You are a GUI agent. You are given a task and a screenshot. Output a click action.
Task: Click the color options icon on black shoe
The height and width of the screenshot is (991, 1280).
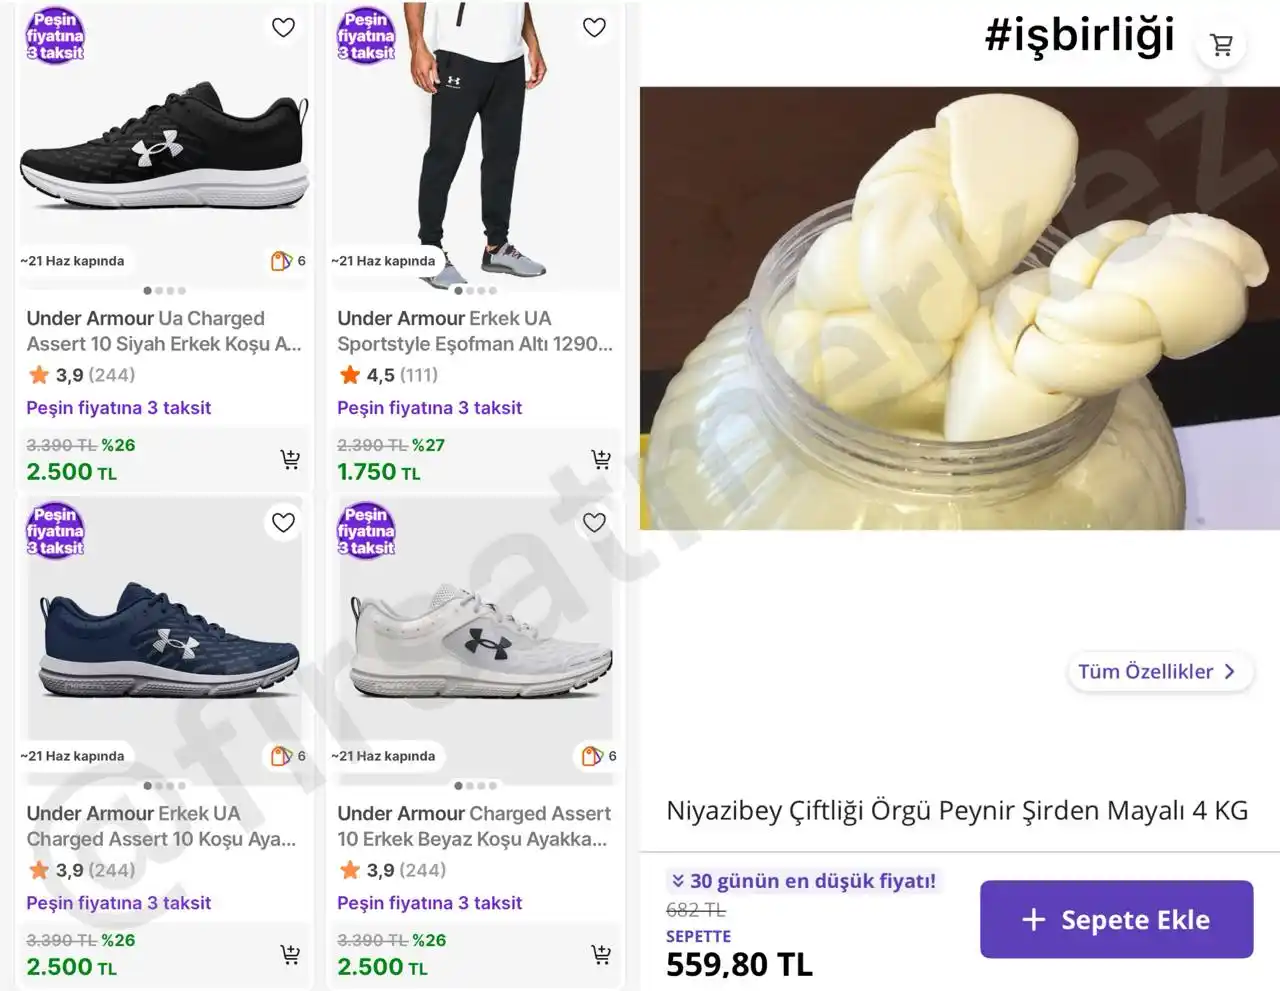click(x=282, y=261)
